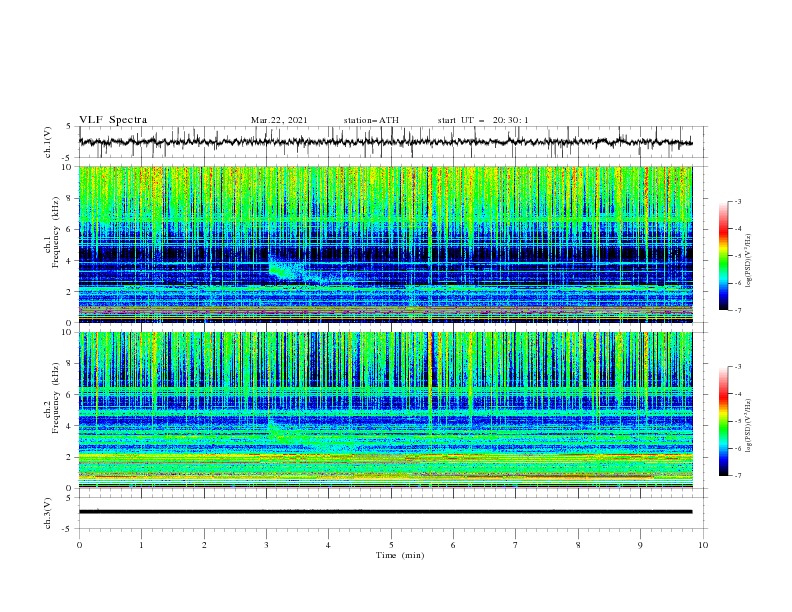Click the "-7" label on ch.2 color bar
792x612 pixels.
pos(738,476)
